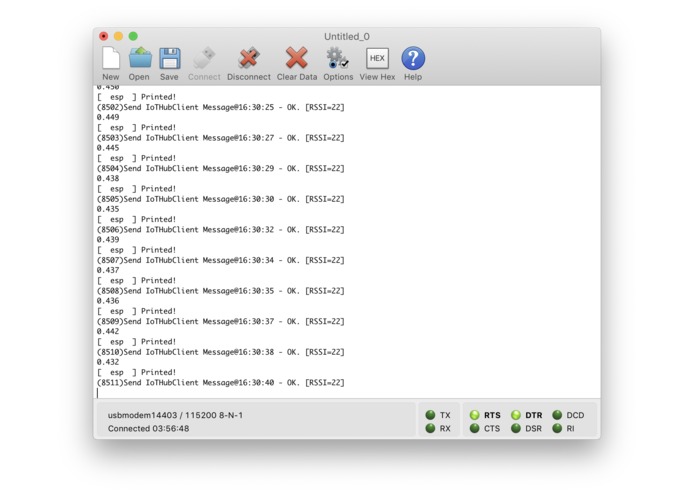The height and width of the screenshot is (494, 695).
Task: Click the Connected 03:56:48 status text
Action: [x=148, y=428]
